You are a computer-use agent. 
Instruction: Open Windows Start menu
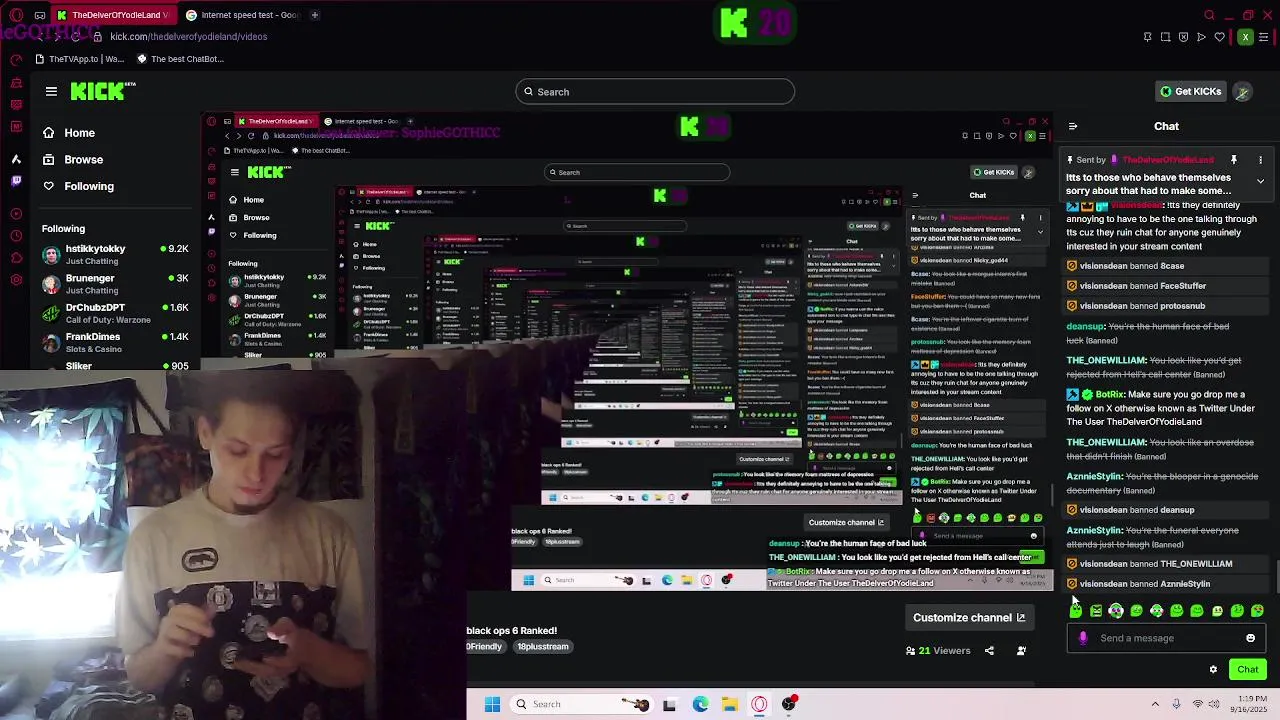492,705
